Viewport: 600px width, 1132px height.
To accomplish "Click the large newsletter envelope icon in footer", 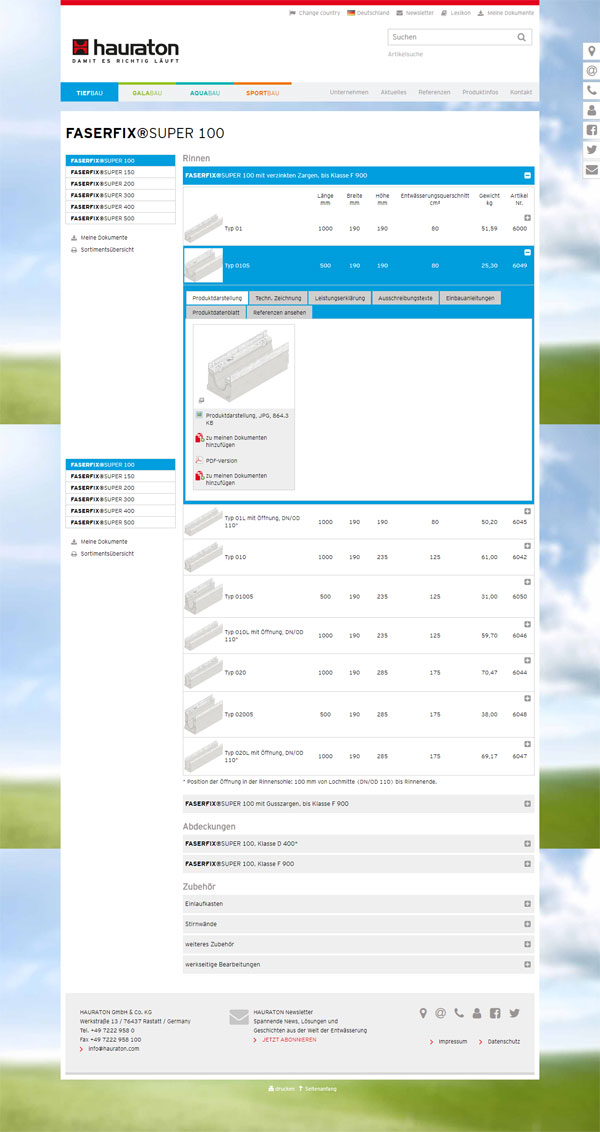I will click(239, 1017).
